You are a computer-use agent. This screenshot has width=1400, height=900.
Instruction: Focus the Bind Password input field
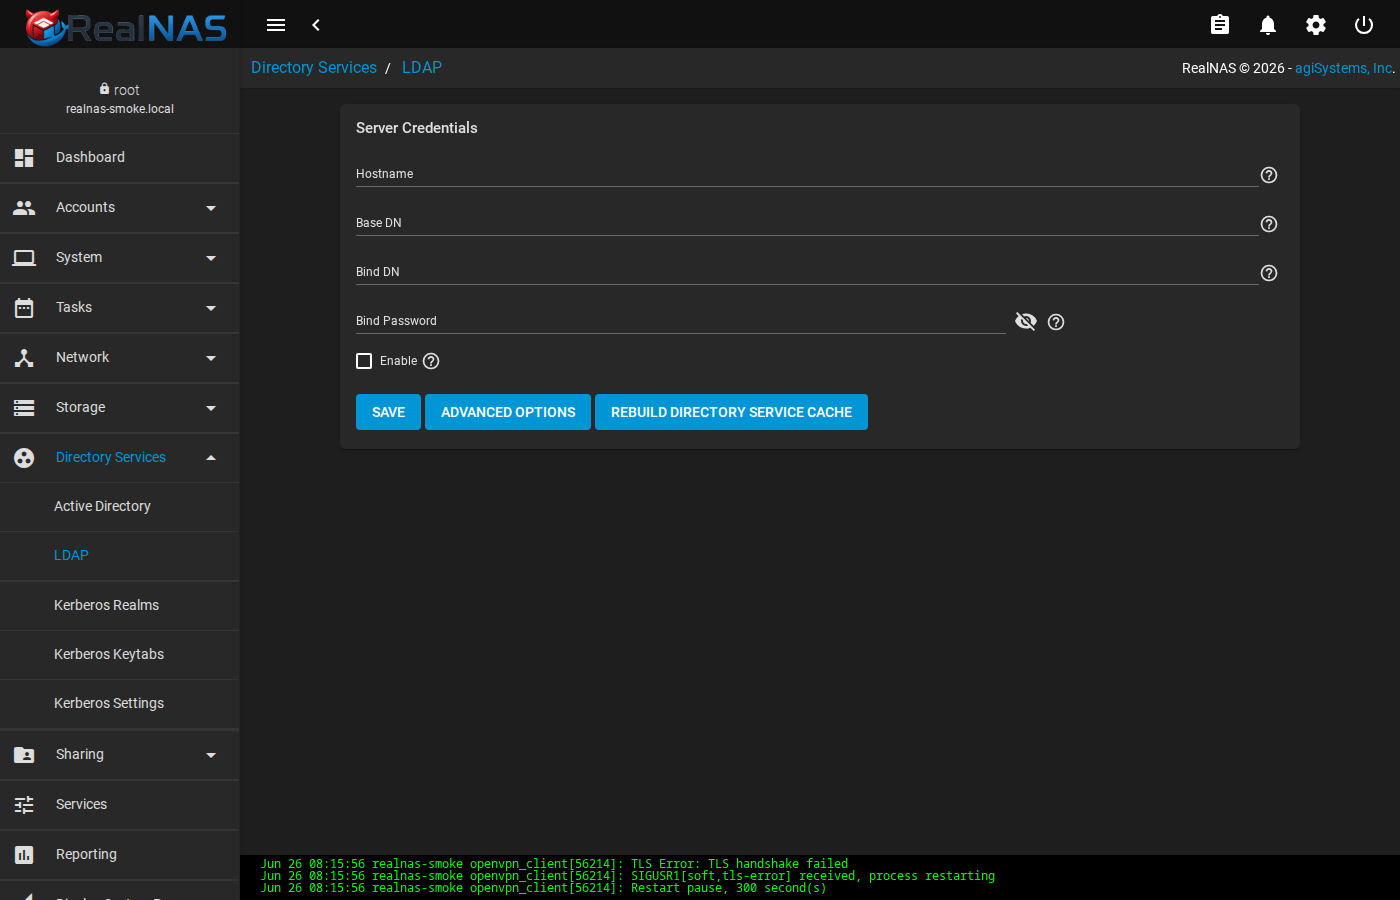(x=680, y=321)
